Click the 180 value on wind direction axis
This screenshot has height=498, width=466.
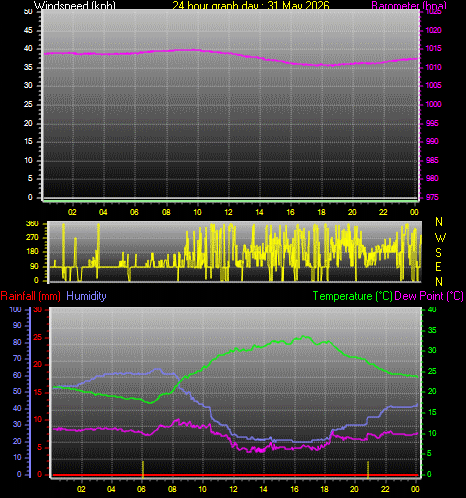pos(32,252)
